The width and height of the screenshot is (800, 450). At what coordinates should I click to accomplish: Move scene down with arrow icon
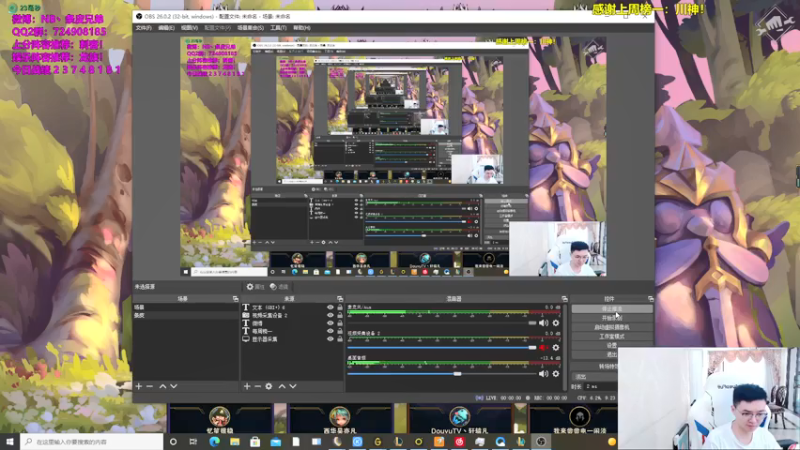tap(173, 386)
